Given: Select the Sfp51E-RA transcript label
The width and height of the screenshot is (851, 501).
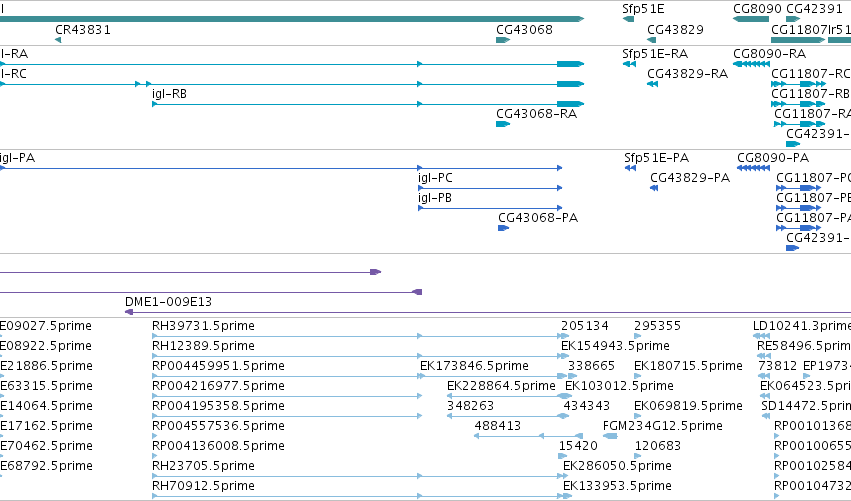Looking at the screenshot, I should [x=655, y=54].
